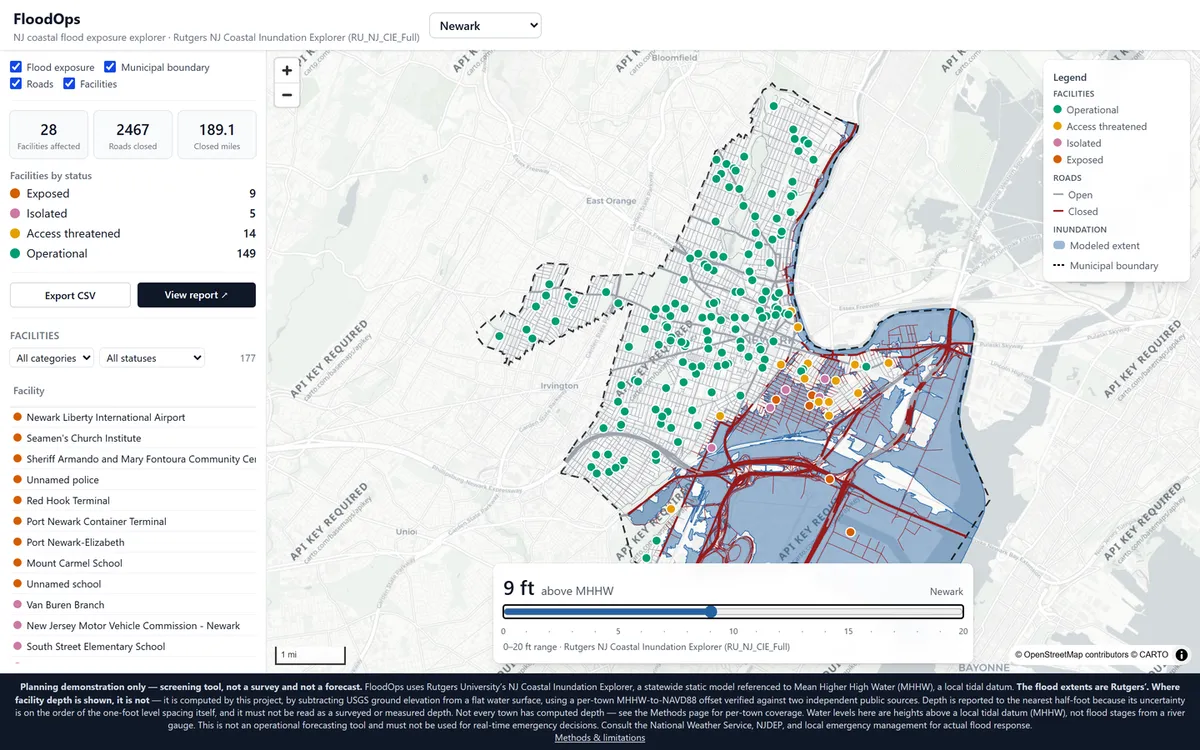Screen dimensions: 1200x750
Task: Select Unnamed school facility row
Action: (133, 584)
